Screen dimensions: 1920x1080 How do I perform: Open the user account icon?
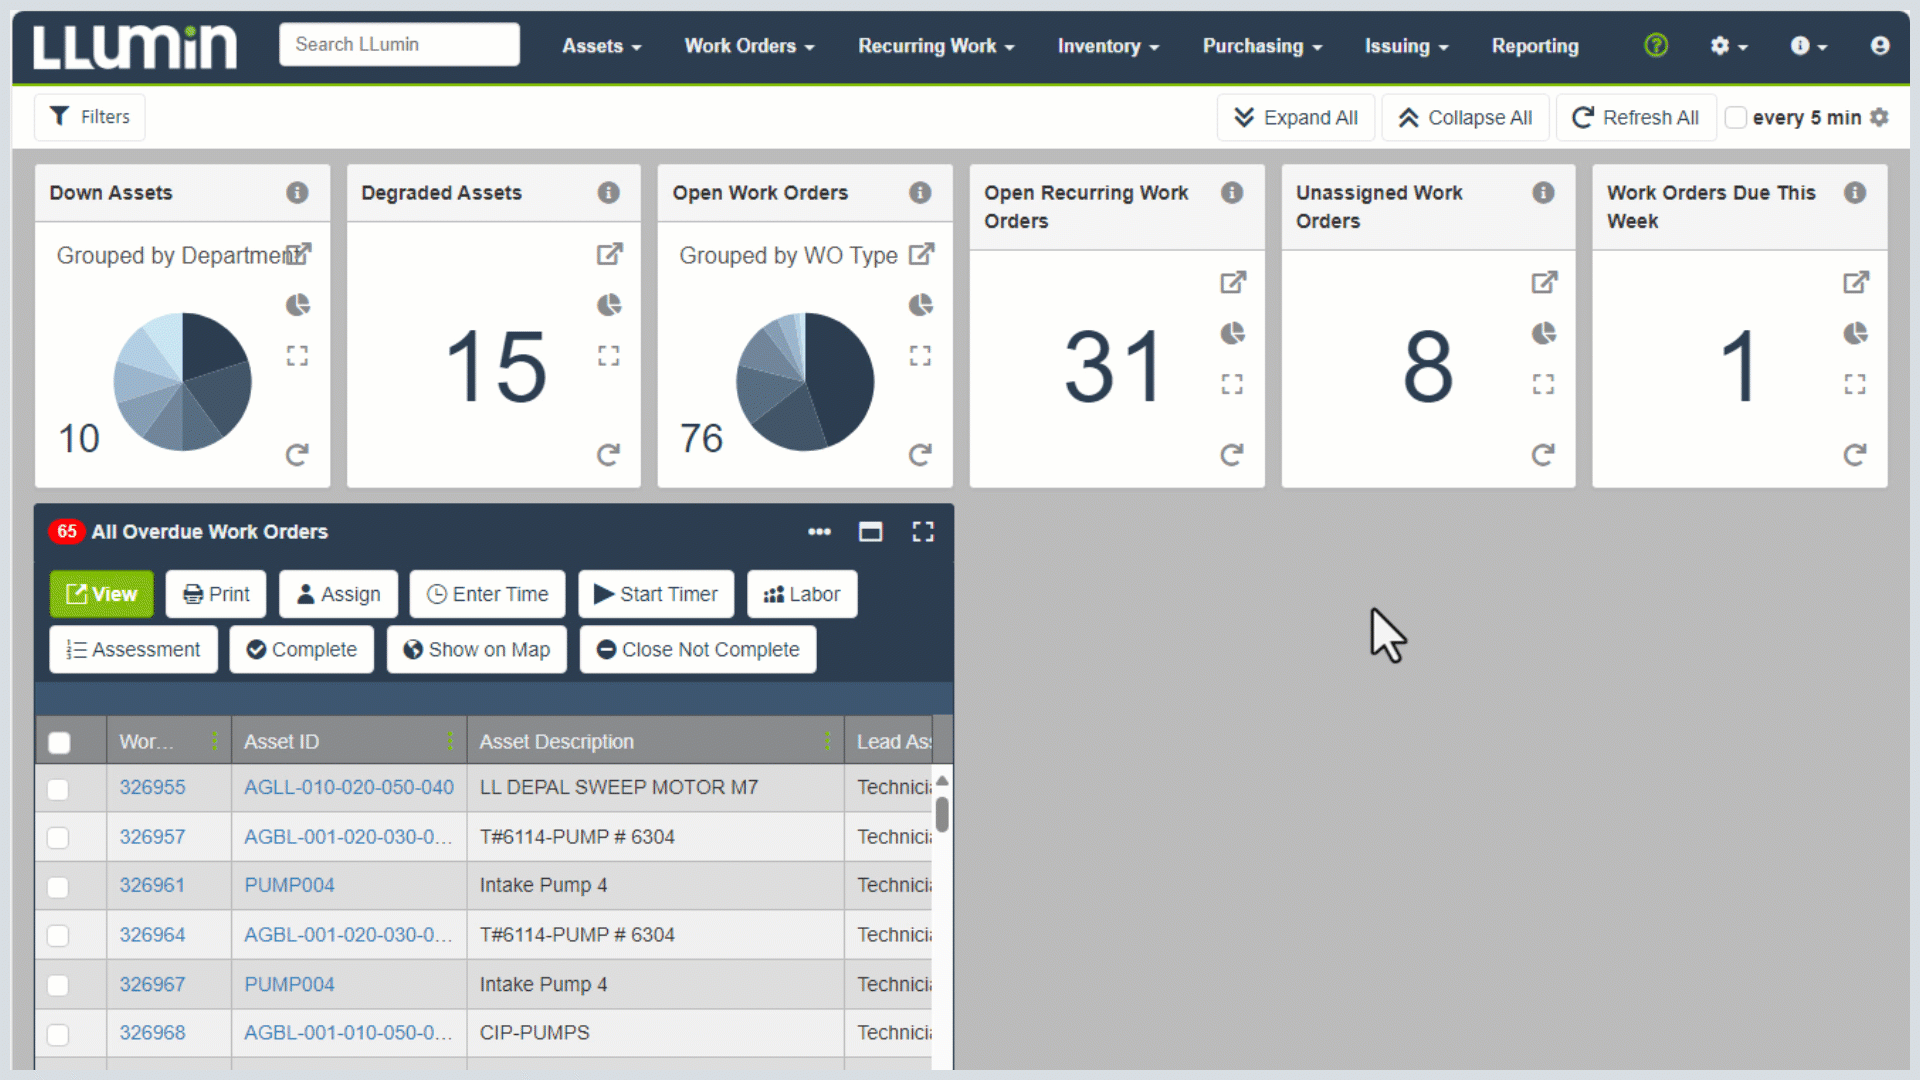tap(1879, 46)
